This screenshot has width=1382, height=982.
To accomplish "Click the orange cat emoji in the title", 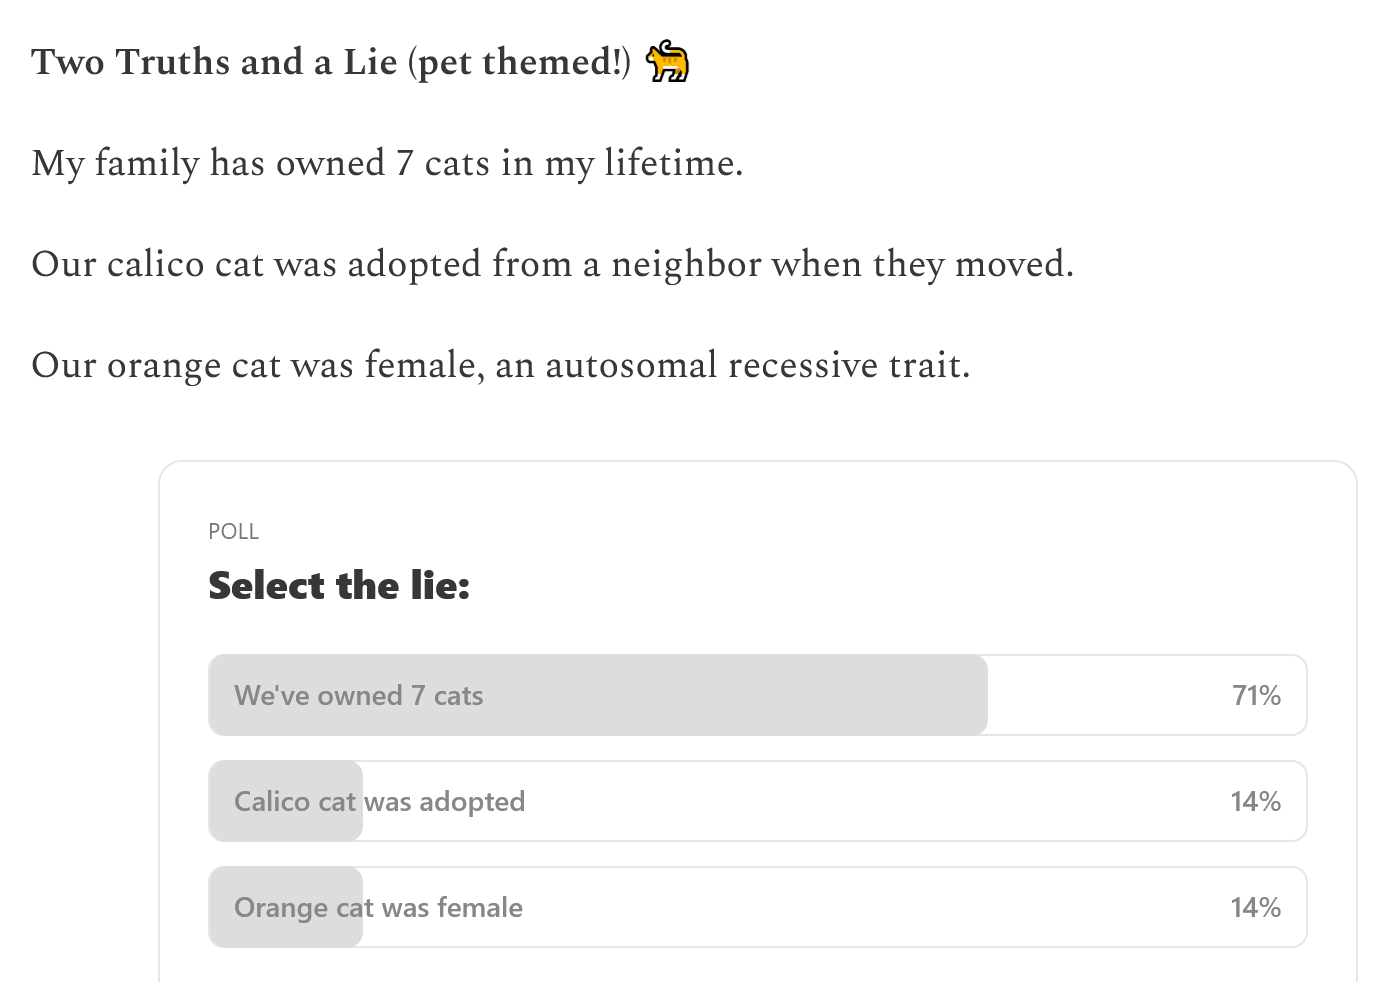I will [x=667, y=62].
